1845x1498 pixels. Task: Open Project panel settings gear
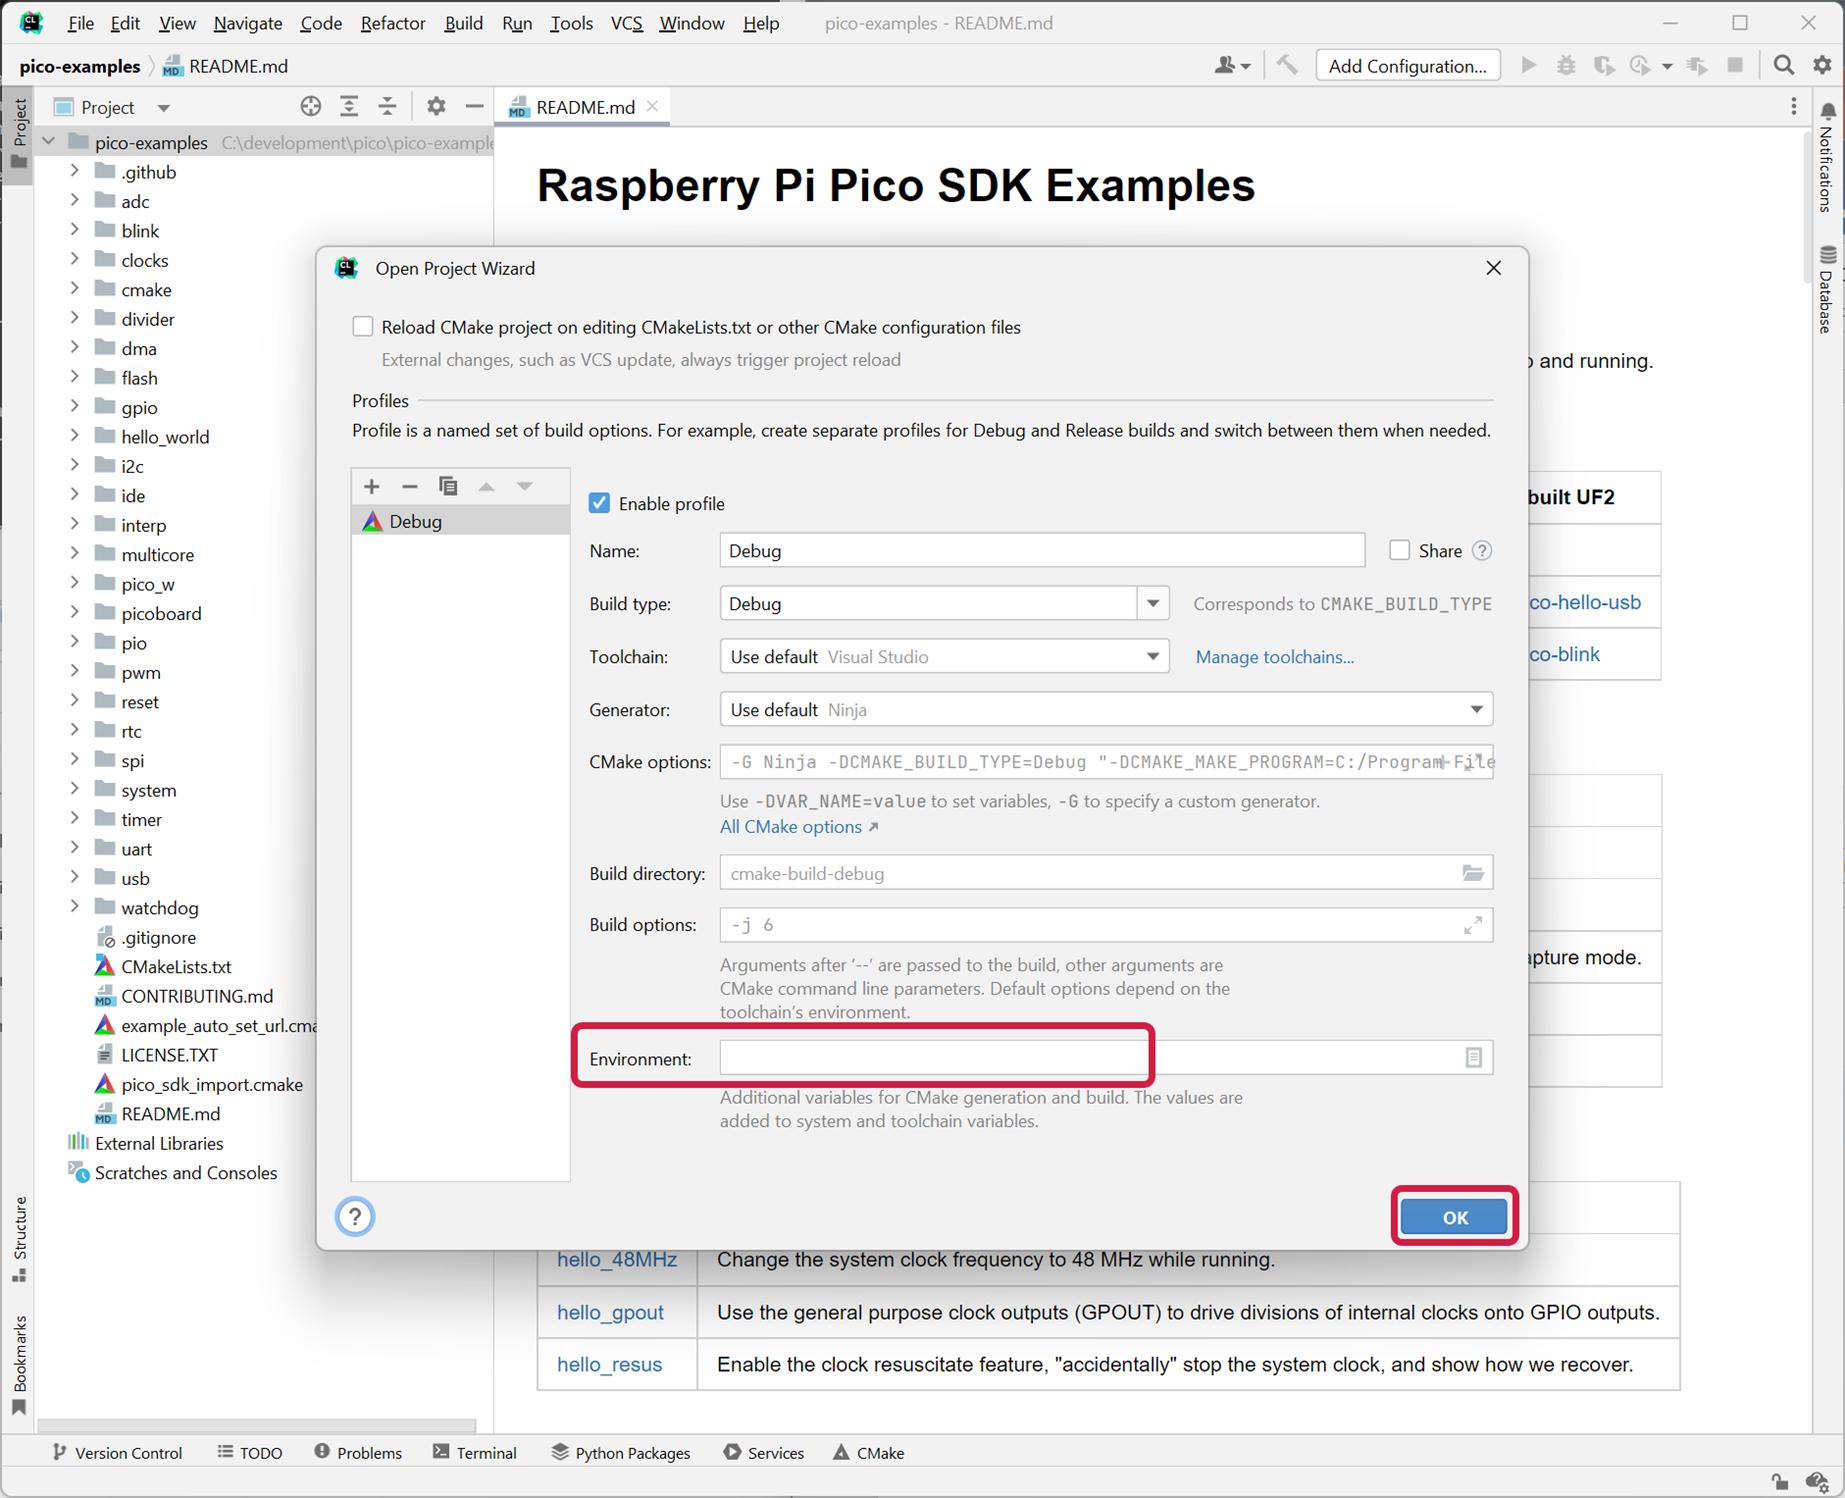(x=436, y=107)
